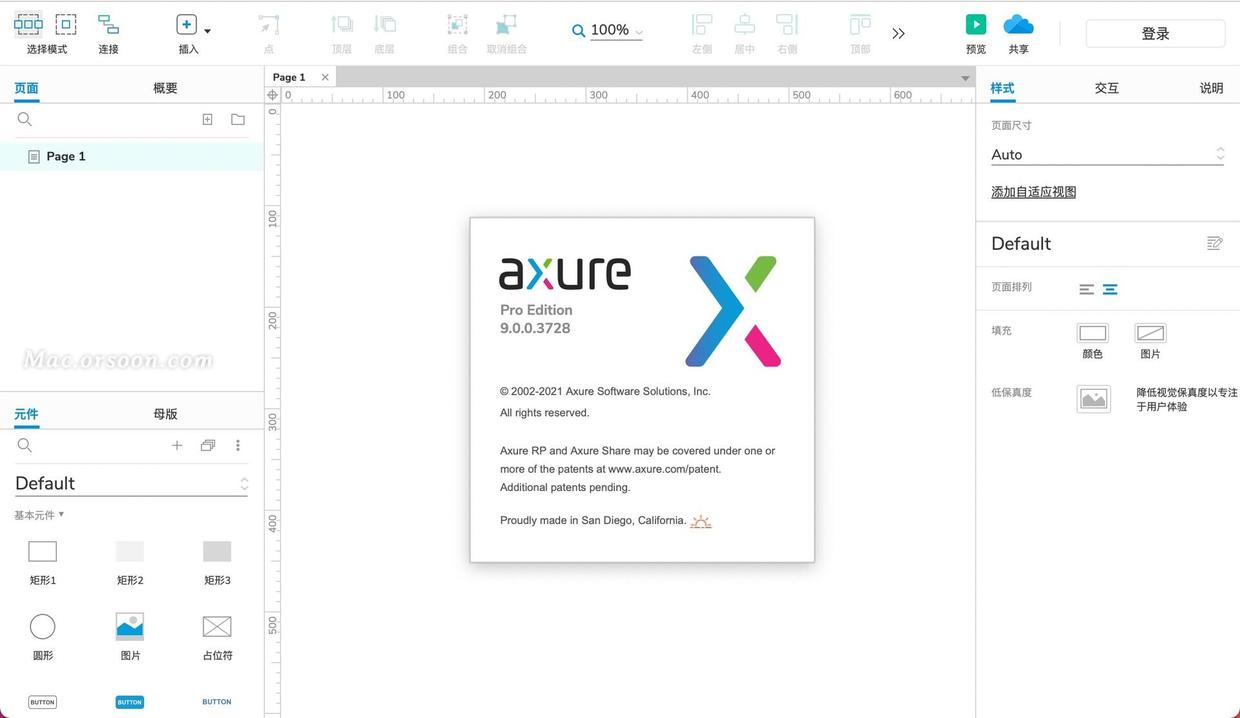
Task: Open library options three-dot menu
Action: point(238,445)
